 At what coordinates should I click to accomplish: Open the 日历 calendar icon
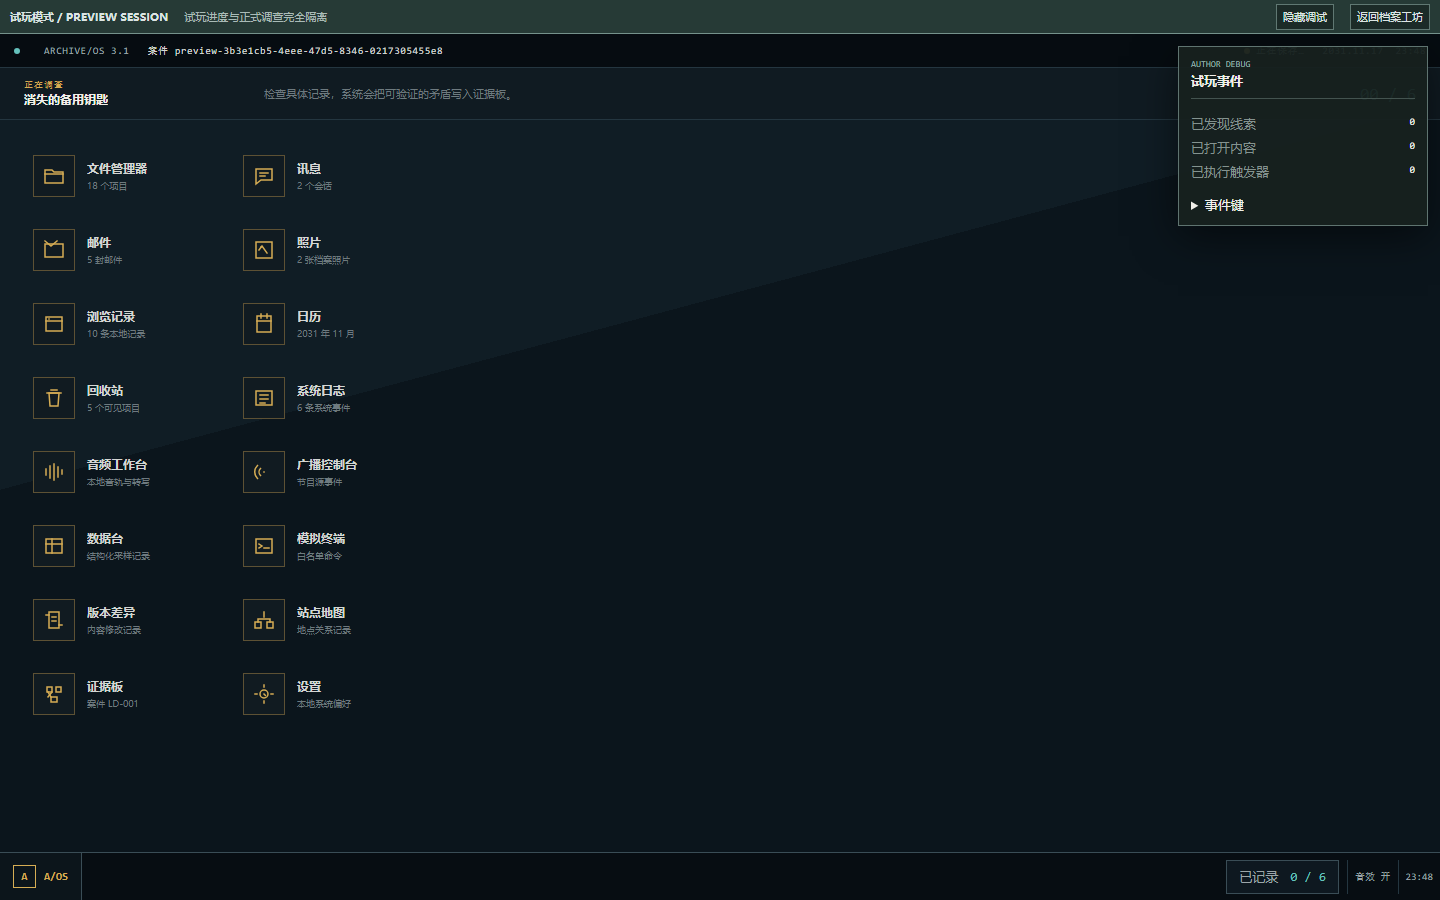(x=264, y=324)
